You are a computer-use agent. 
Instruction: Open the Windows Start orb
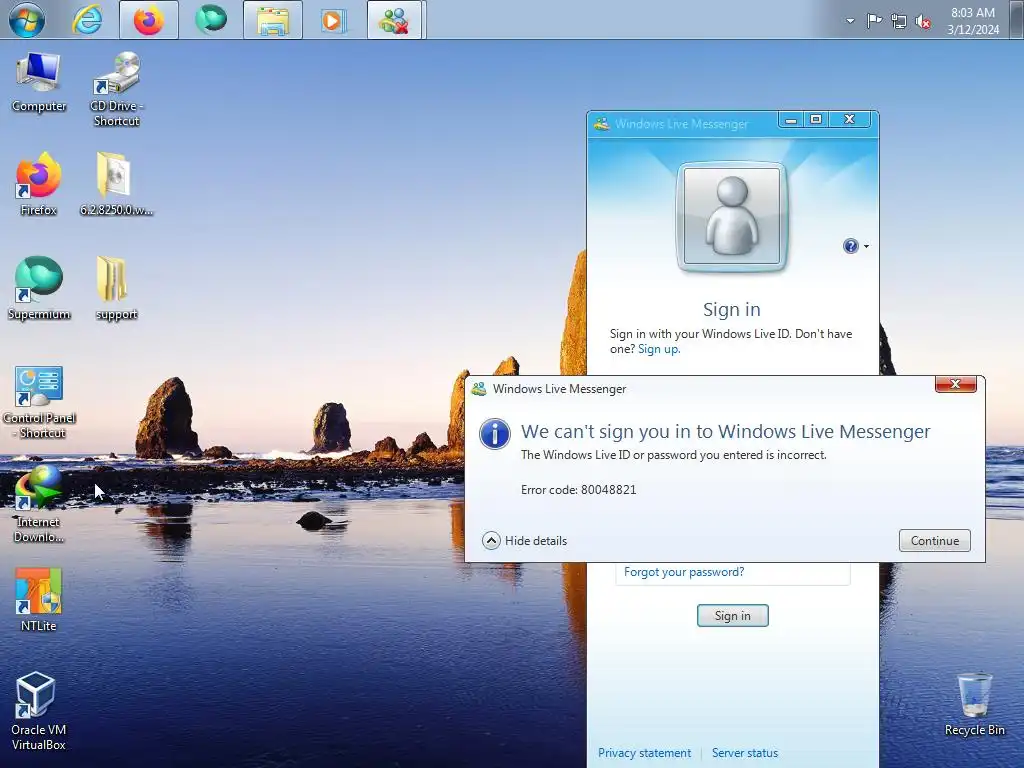click(27, 20)
